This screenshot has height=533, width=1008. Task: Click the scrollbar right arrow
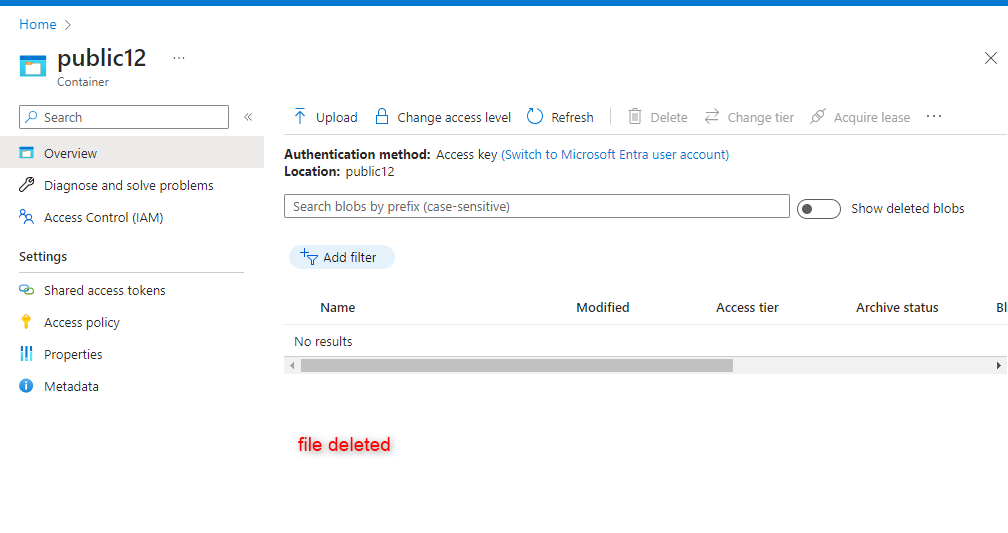(998, 365)
